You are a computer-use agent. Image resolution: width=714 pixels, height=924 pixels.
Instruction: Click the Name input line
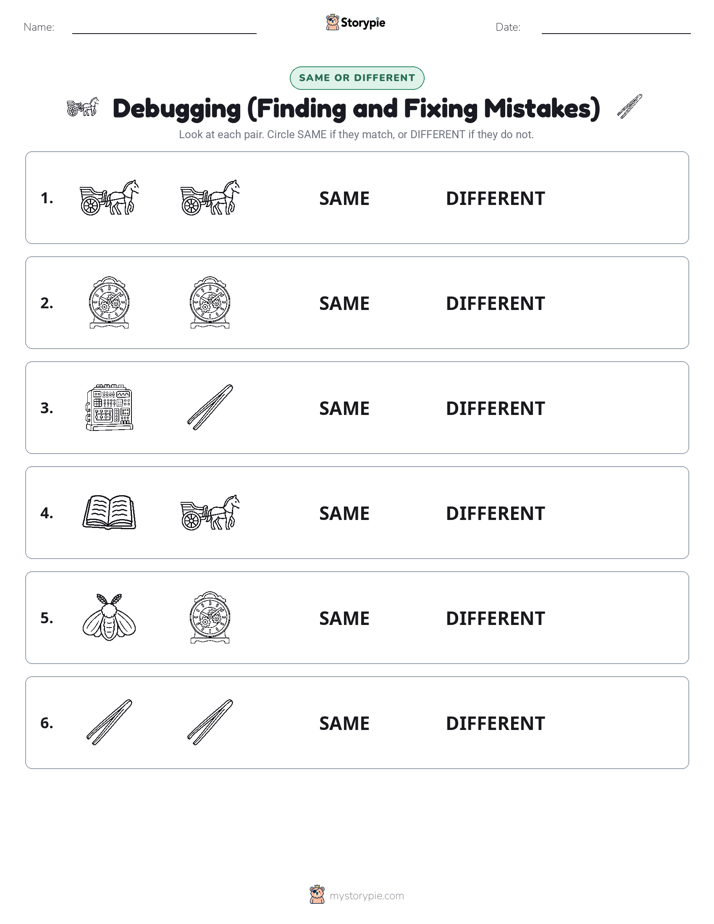click(164, 28)
